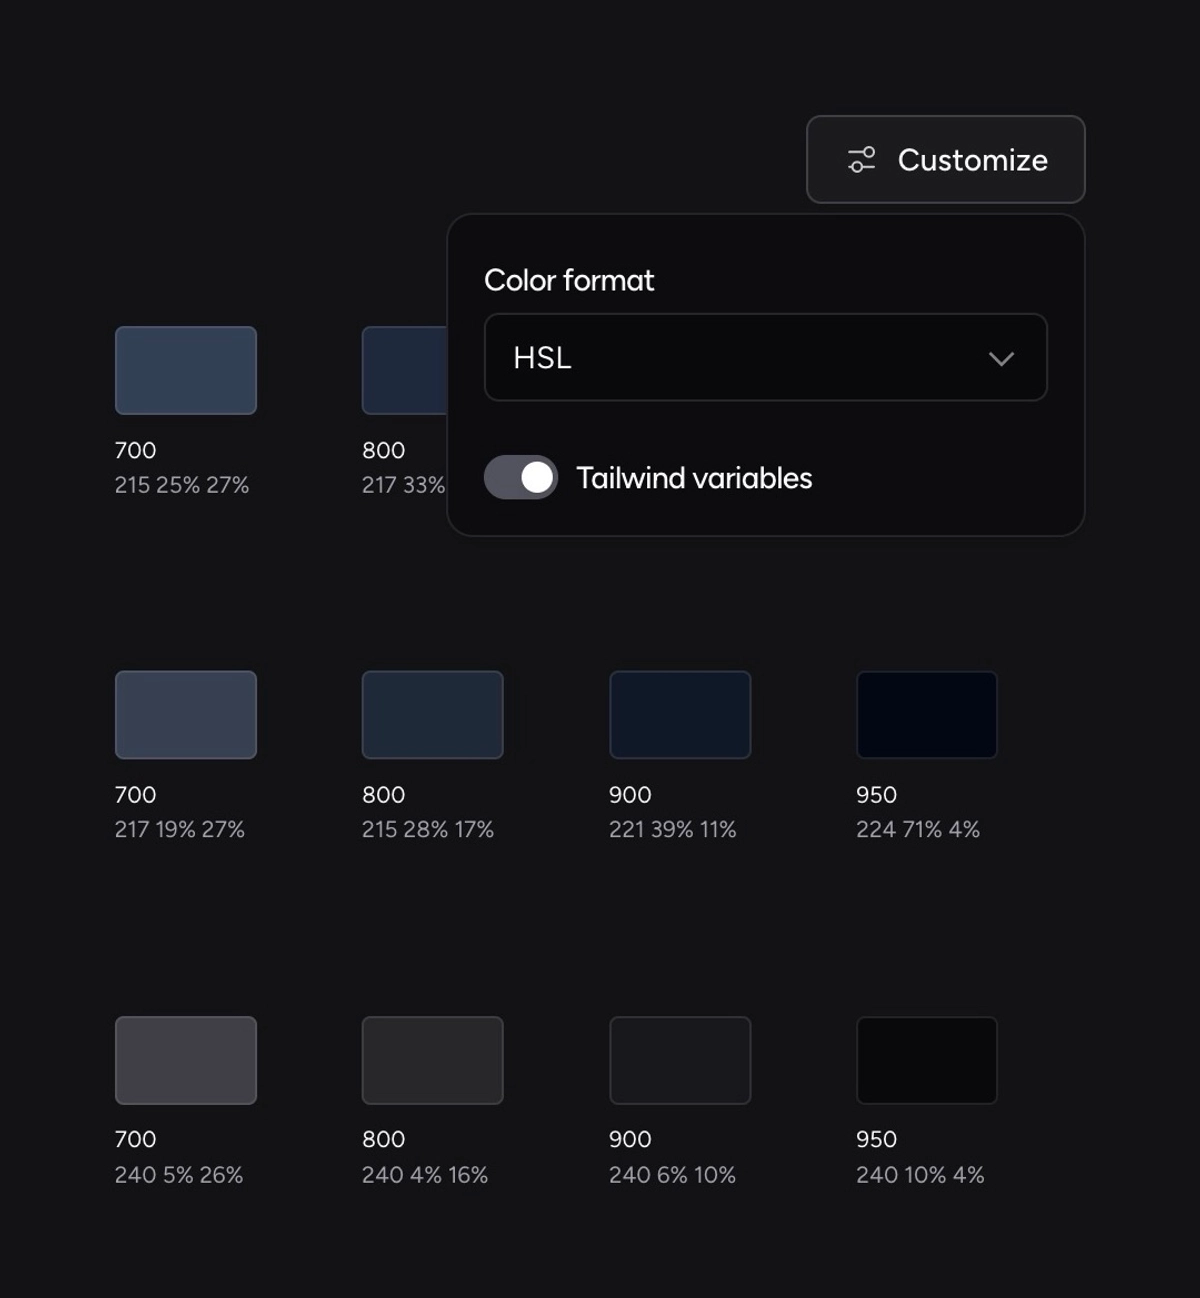
Task: Pick the 700 swatch above 217 19% 27%
Action: coord(186,715)
